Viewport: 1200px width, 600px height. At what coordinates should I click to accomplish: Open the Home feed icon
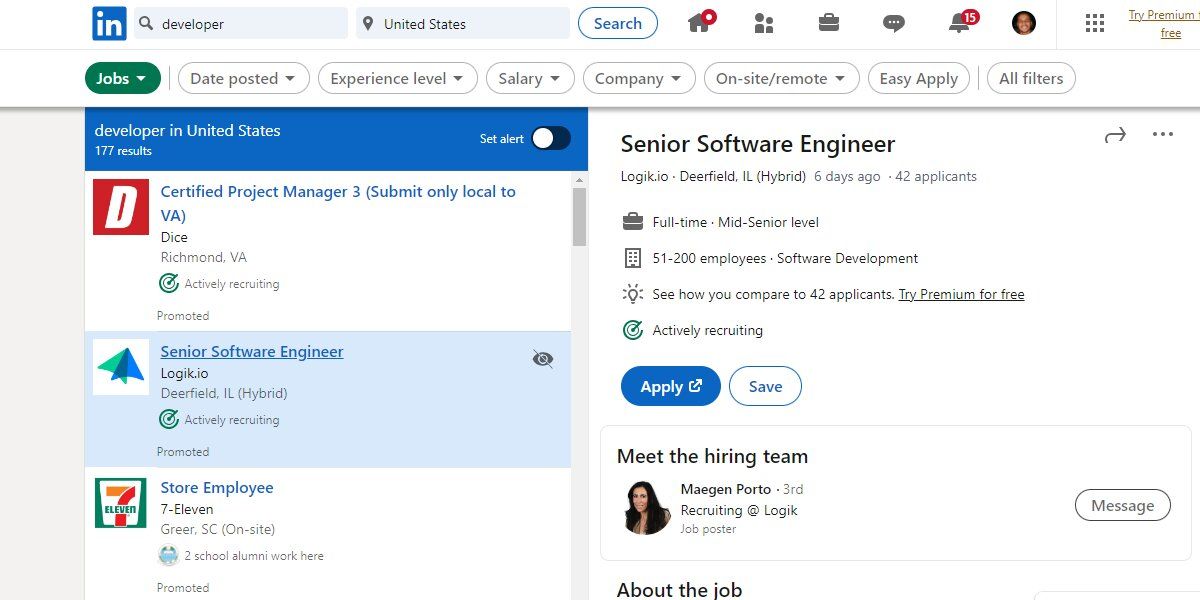[700, 23]
